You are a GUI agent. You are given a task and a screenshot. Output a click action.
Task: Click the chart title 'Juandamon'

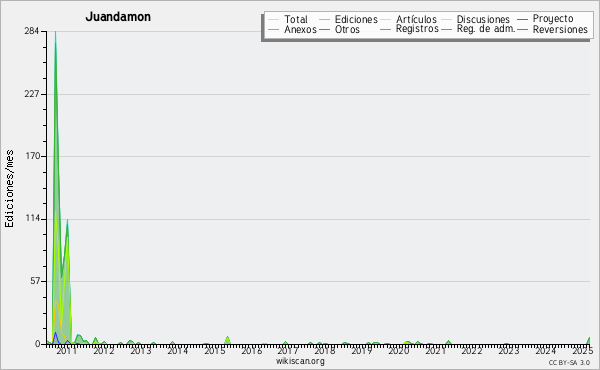pos(118,17)
